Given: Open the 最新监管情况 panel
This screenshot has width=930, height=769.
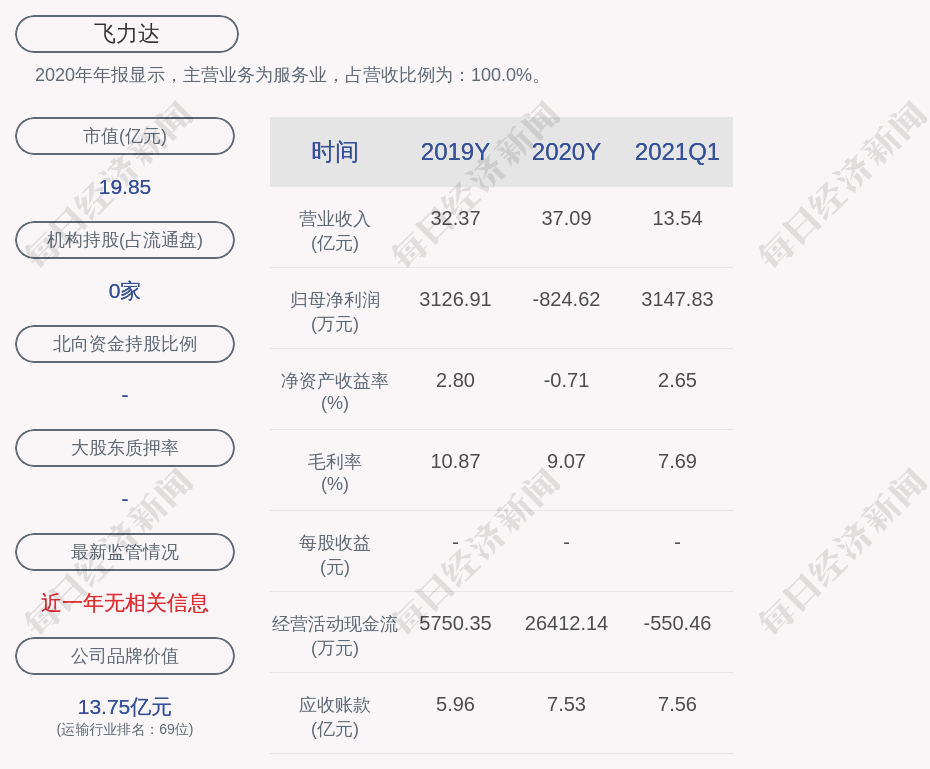Looking at the screenshot, I should (125, 552).
